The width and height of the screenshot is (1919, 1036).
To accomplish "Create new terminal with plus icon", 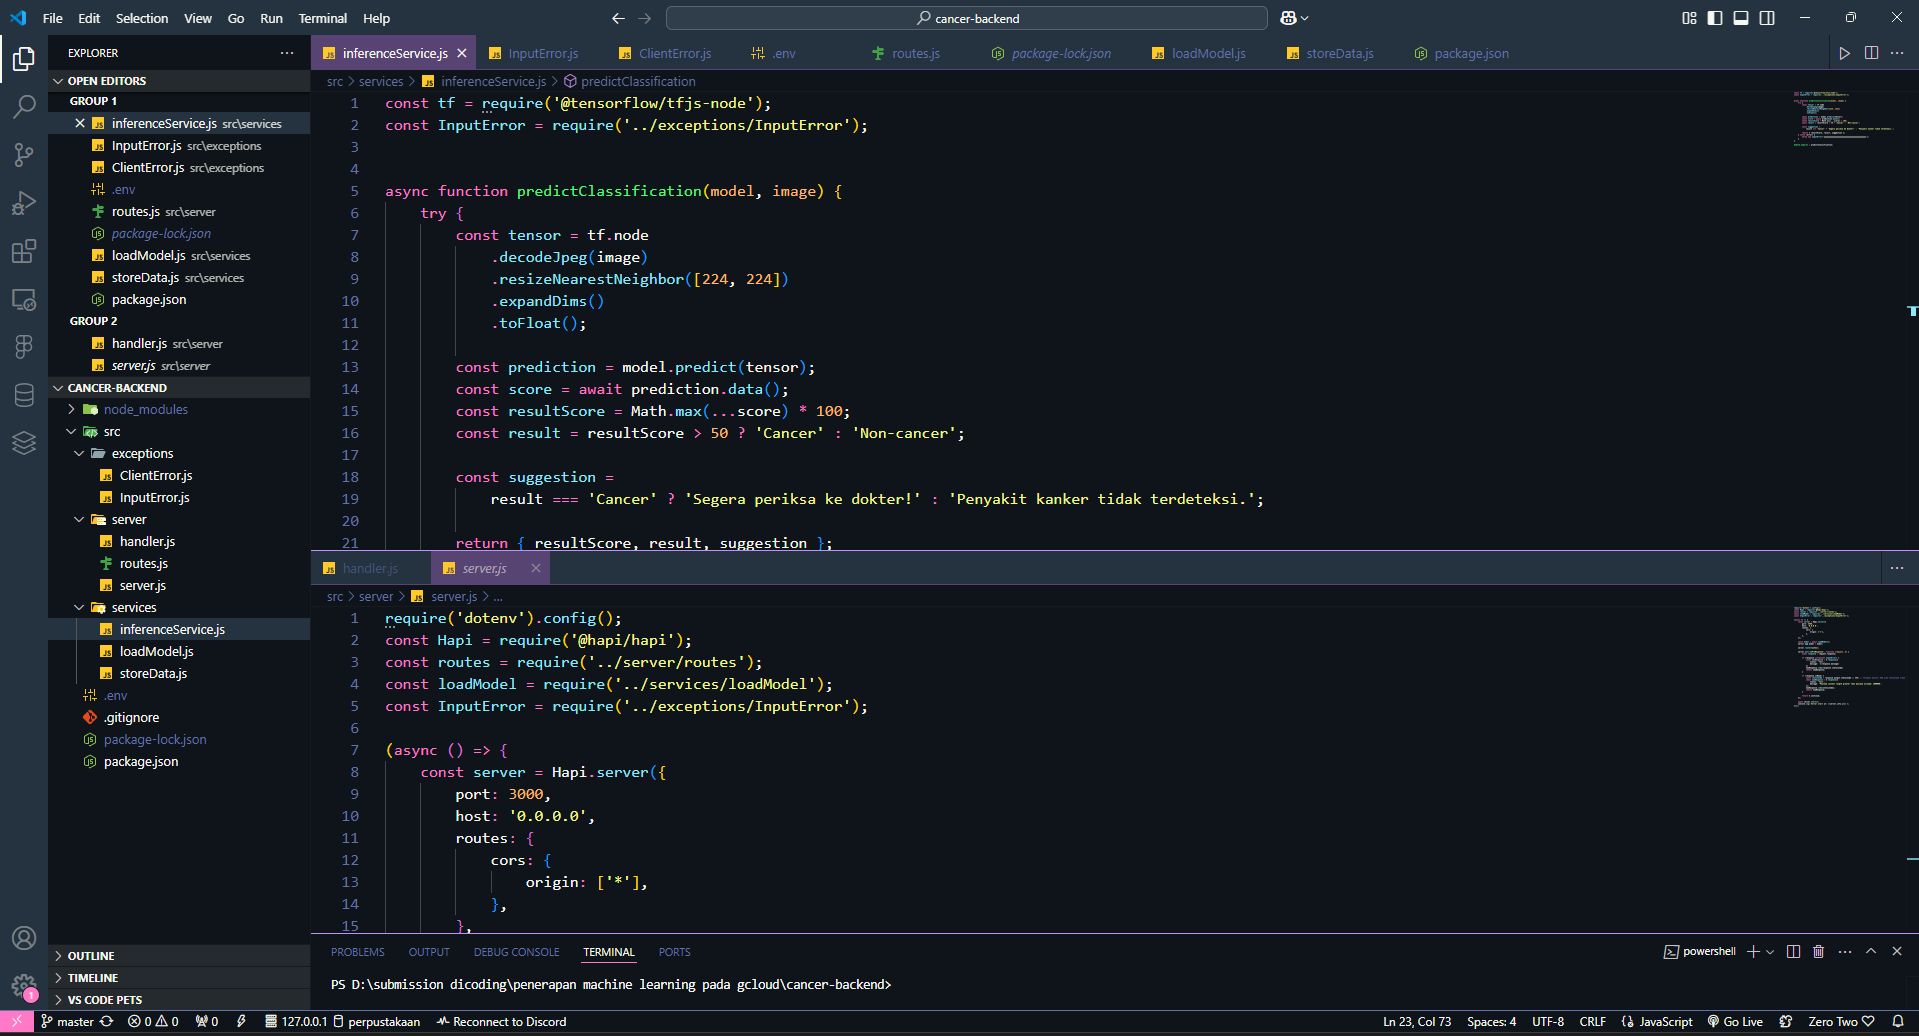I will pyautogui.click(x=1753, y=951).
